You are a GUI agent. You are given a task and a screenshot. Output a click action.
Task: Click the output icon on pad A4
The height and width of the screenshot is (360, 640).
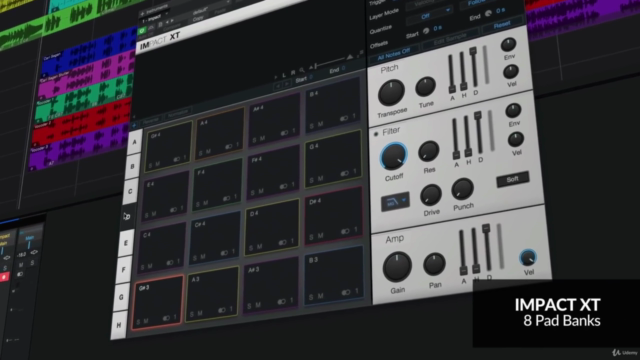click(229, 146)
